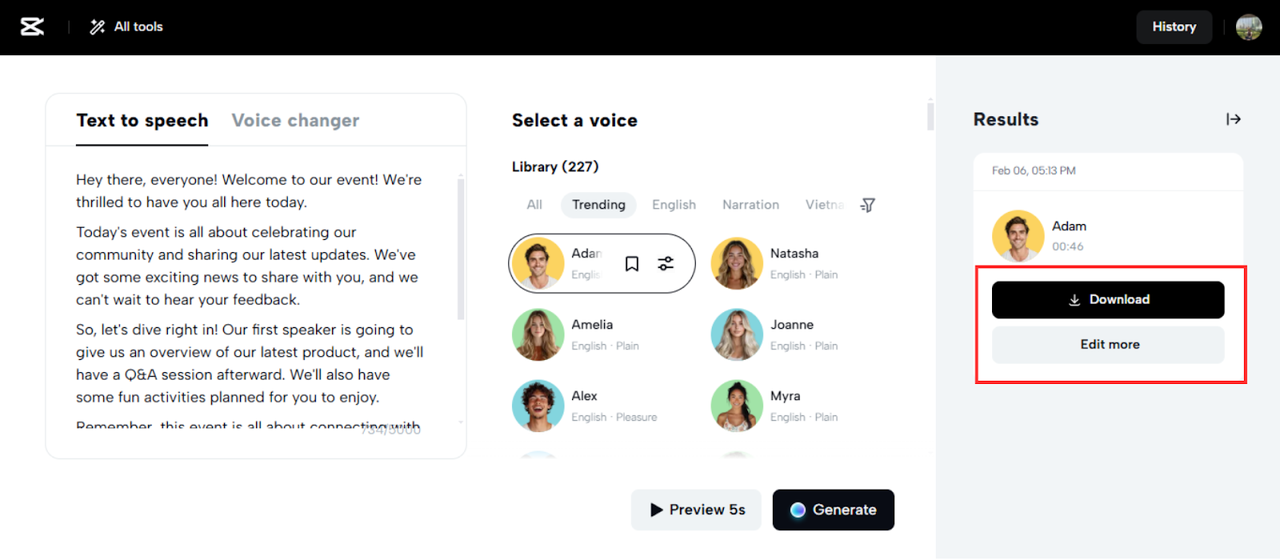This screenshot has width=1280, height=560.
Task: Open the user profile avatar
Action: (1248, 27)
